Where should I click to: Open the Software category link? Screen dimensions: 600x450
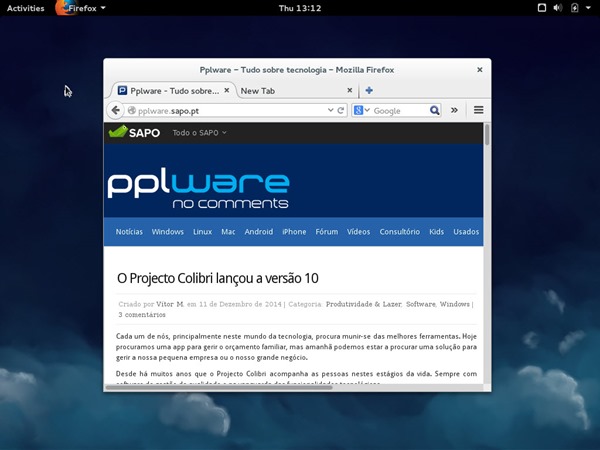pyautogui.click(x=421, y=304)
